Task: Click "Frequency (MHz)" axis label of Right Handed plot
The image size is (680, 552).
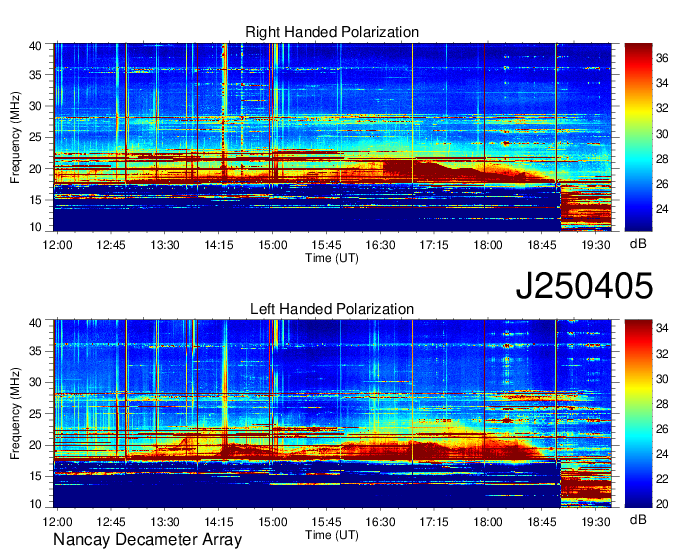Action: 15,137
